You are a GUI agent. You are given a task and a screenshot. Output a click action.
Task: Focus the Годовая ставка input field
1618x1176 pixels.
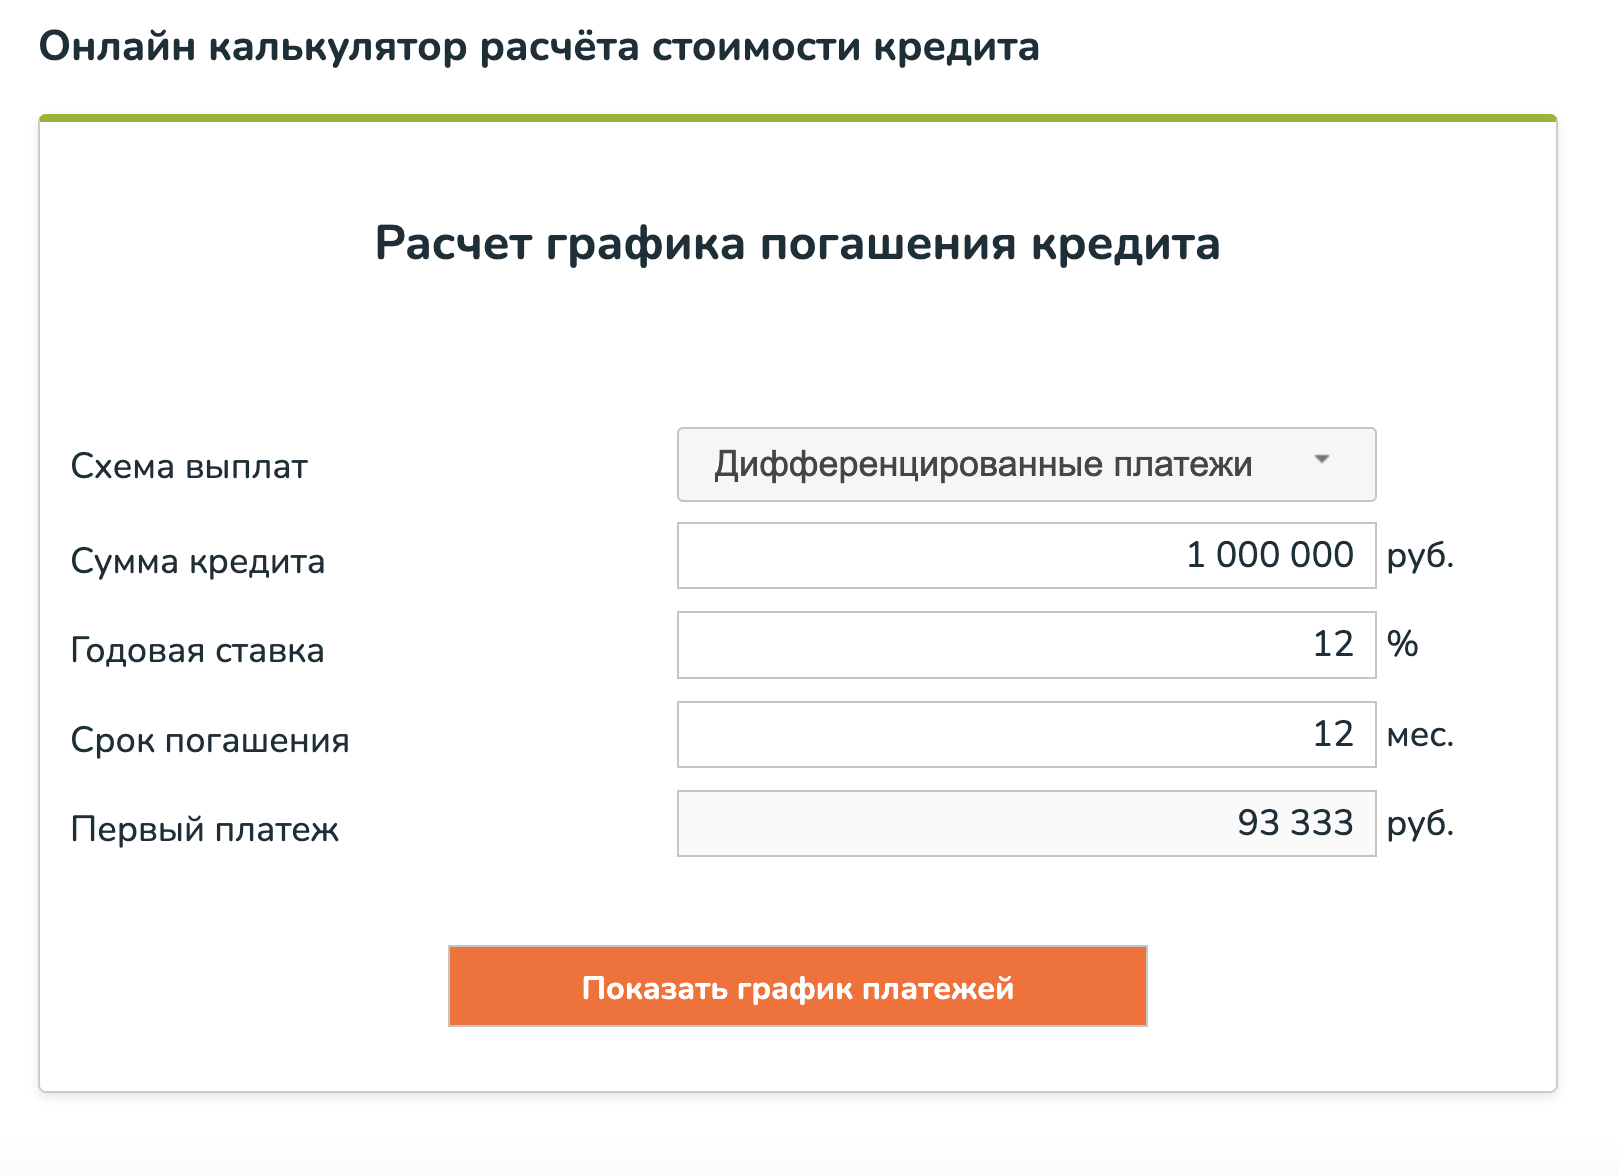coord(1026,645)
